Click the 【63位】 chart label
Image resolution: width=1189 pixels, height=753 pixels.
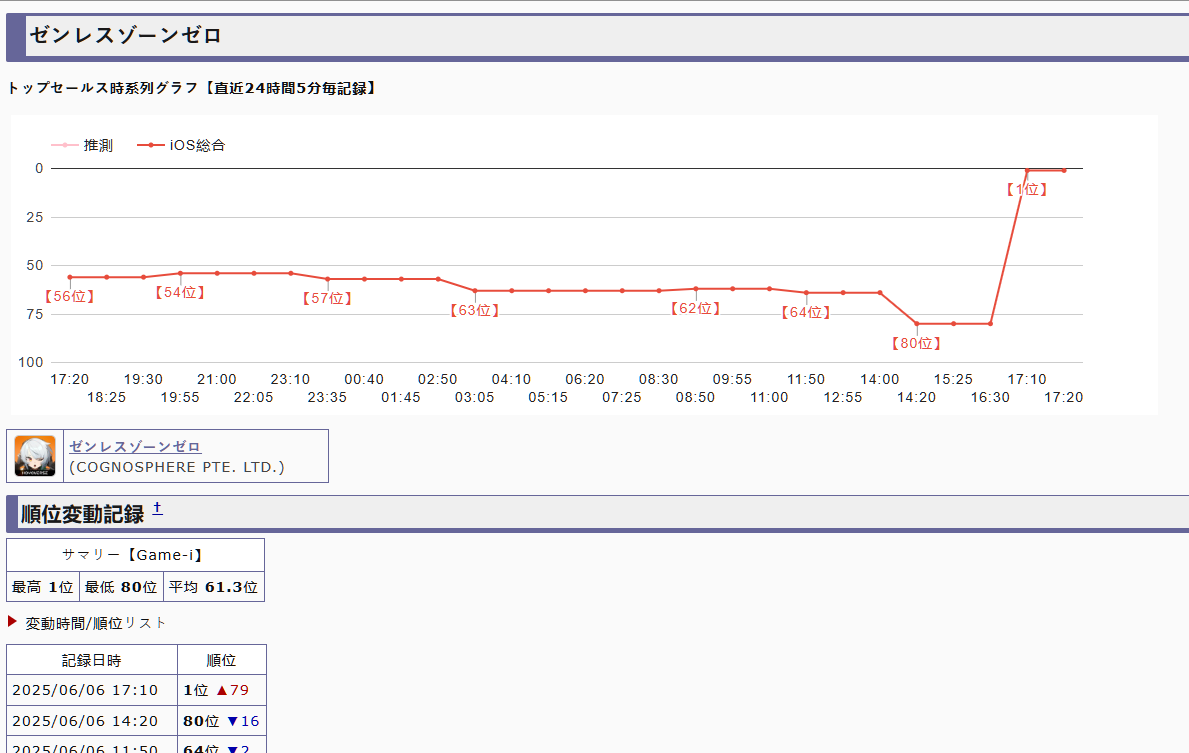point(474,311)
